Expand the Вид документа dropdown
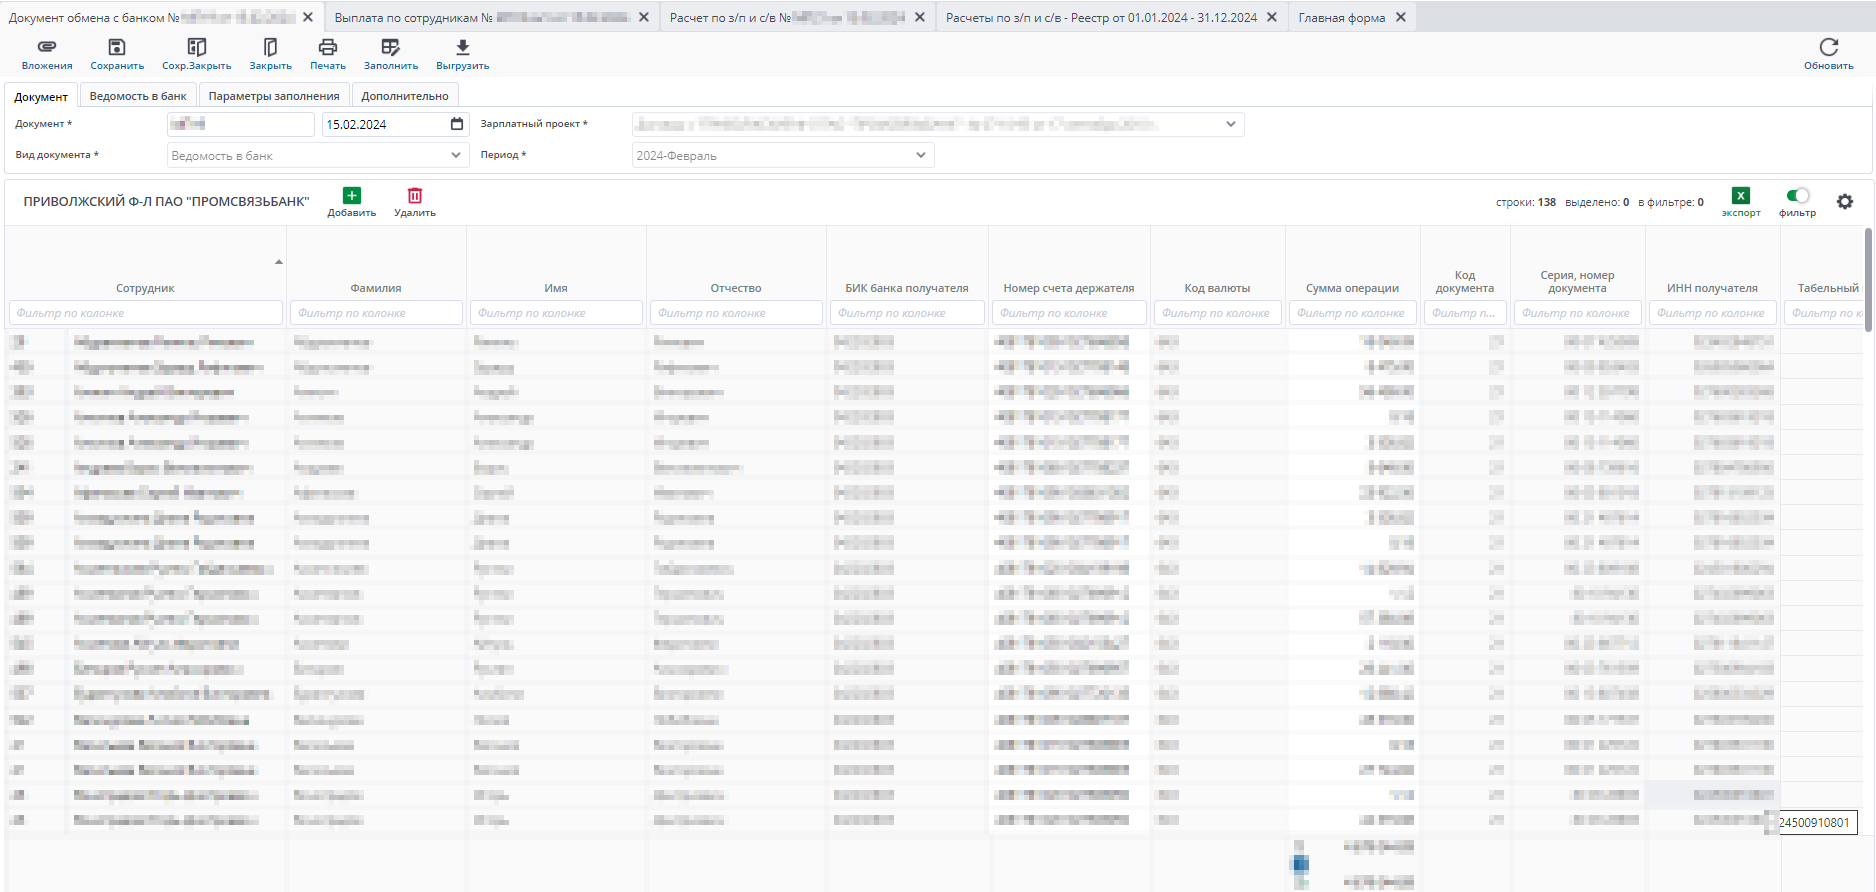 456,155
